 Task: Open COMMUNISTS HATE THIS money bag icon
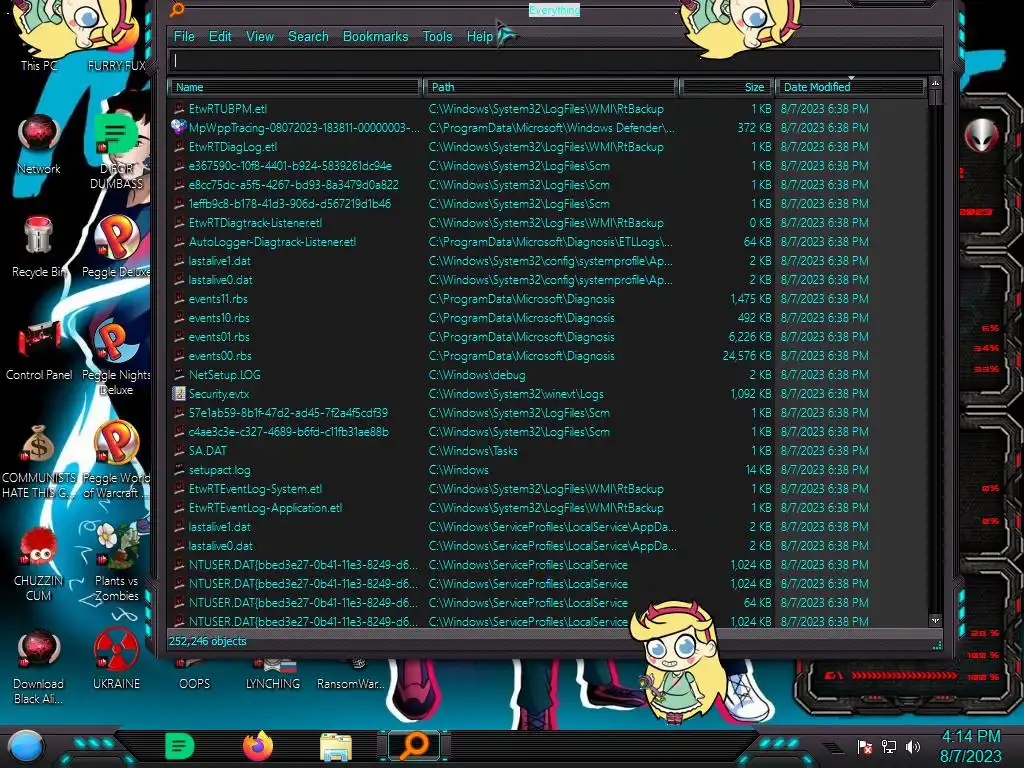pyautogui.click(x=39, y=461)
